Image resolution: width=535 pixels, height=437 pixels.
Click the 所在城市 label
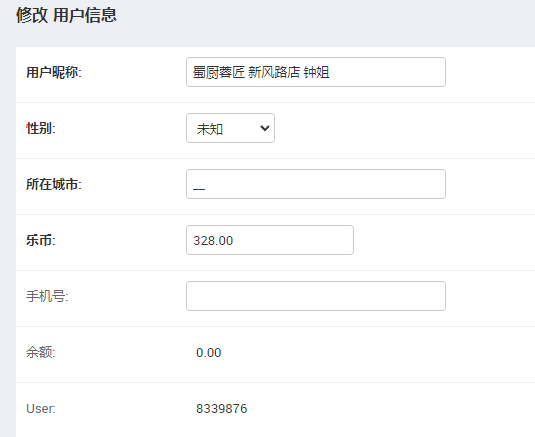[54, 184]
